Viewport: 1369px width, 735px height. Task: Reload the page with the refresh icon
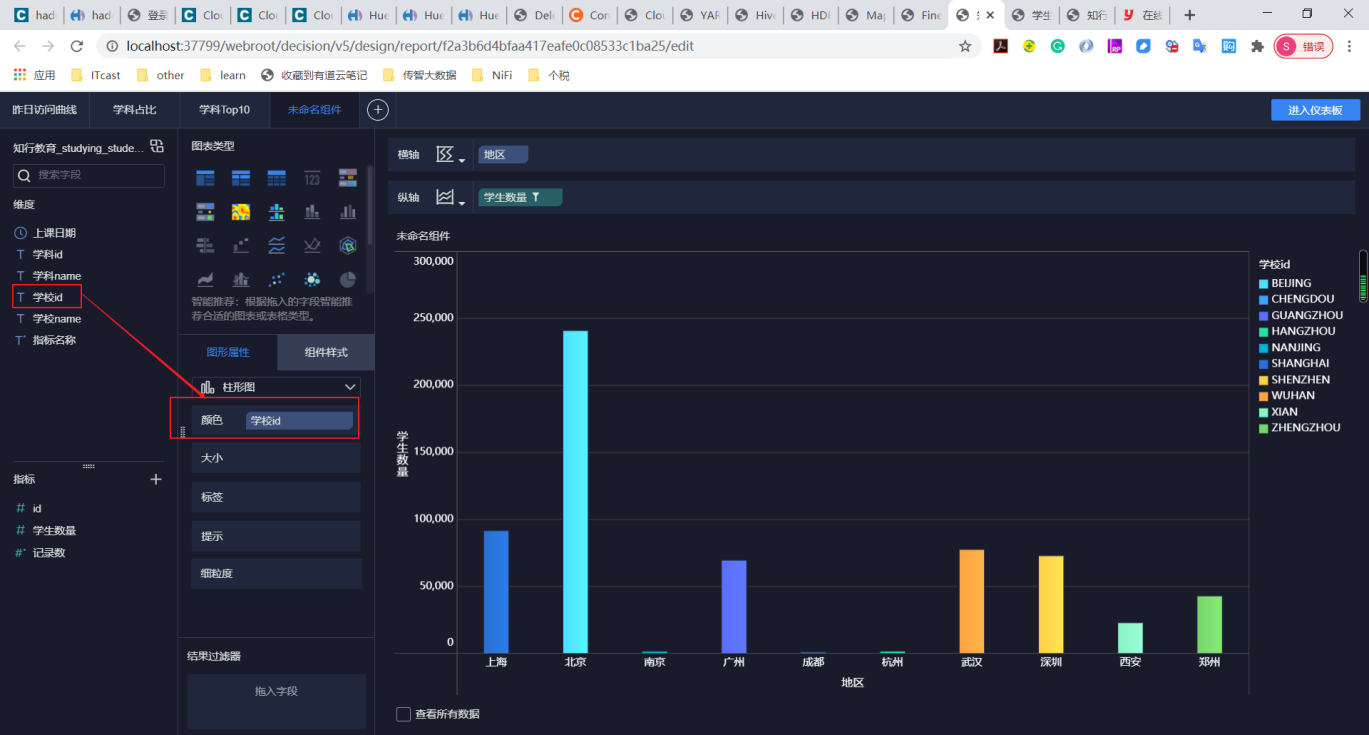[77, 46]
